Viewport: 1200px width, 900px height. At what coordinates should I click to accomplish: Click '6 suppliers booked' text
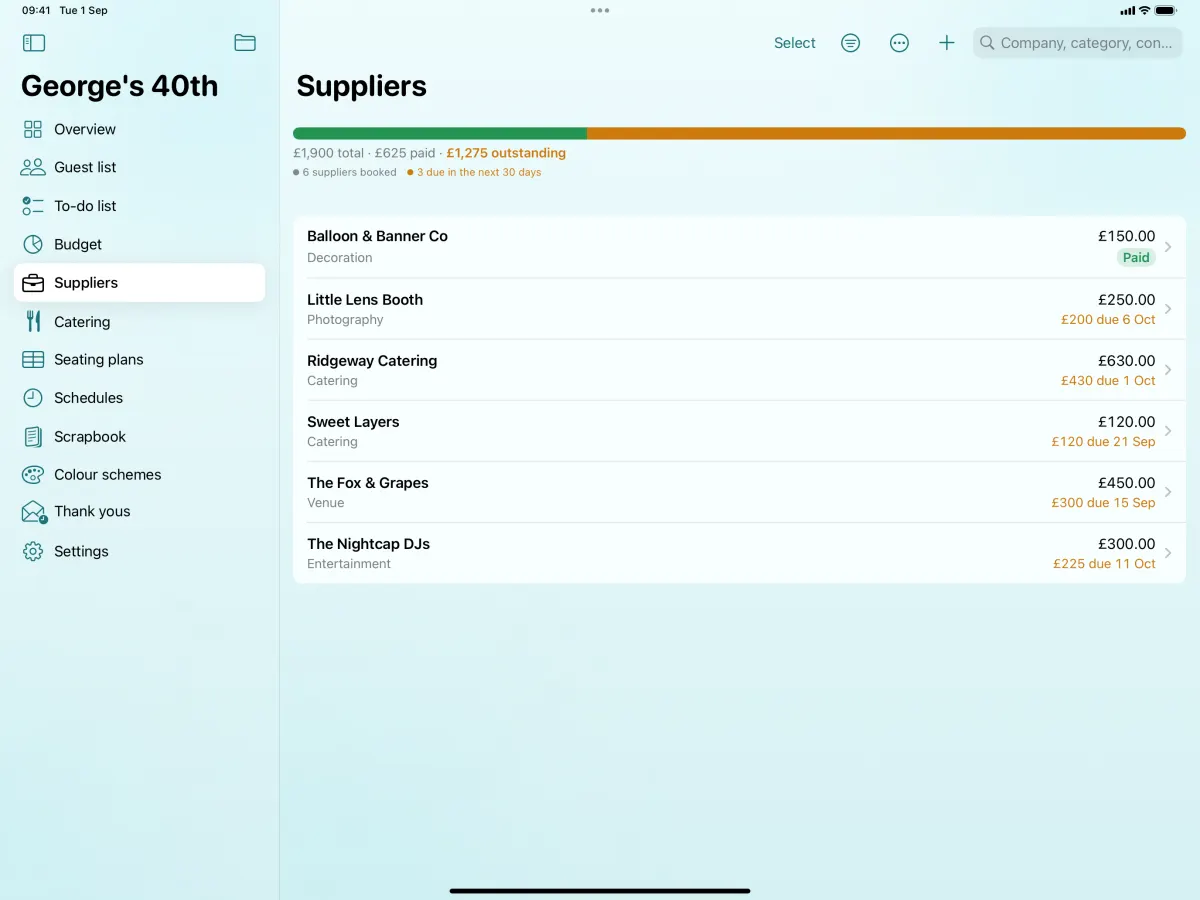[x=350, y=172]
